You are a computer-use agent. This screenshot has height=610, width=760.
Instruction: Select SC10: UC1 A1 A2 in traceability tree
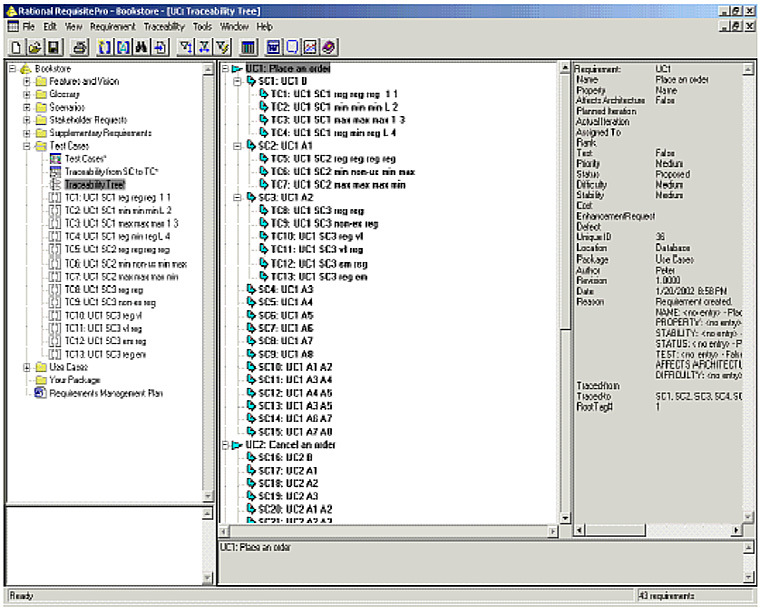tap(295, 367)
